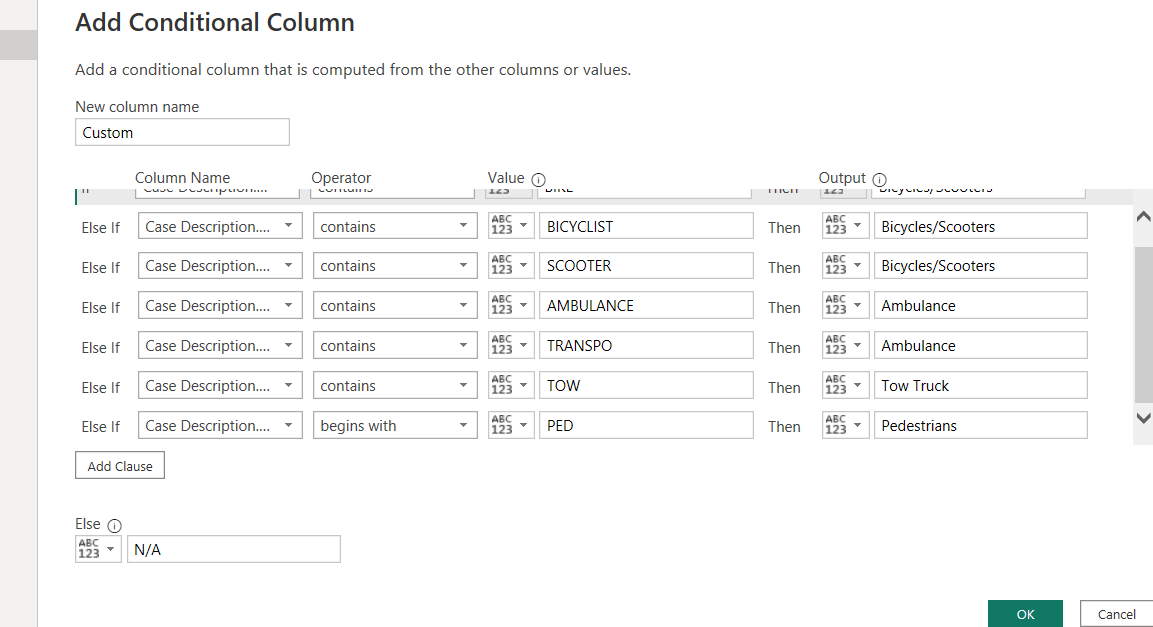Click the TOW value field

(x=646, y=385)
